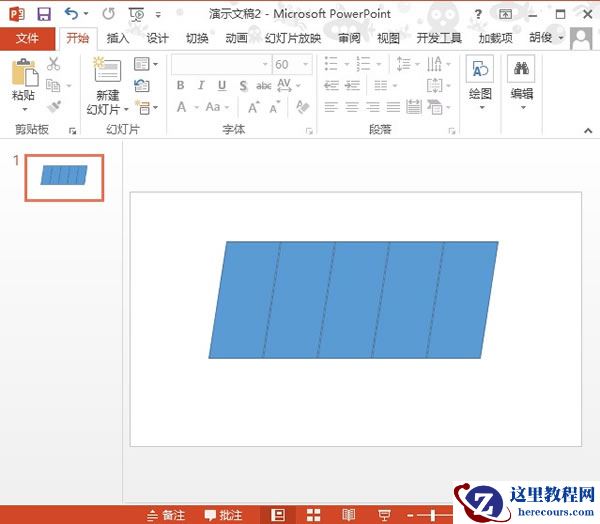This screenshot has width=600, height=524.
Task: Open Font dialog launcher in 字体 group
Action: tap(309, 131)
